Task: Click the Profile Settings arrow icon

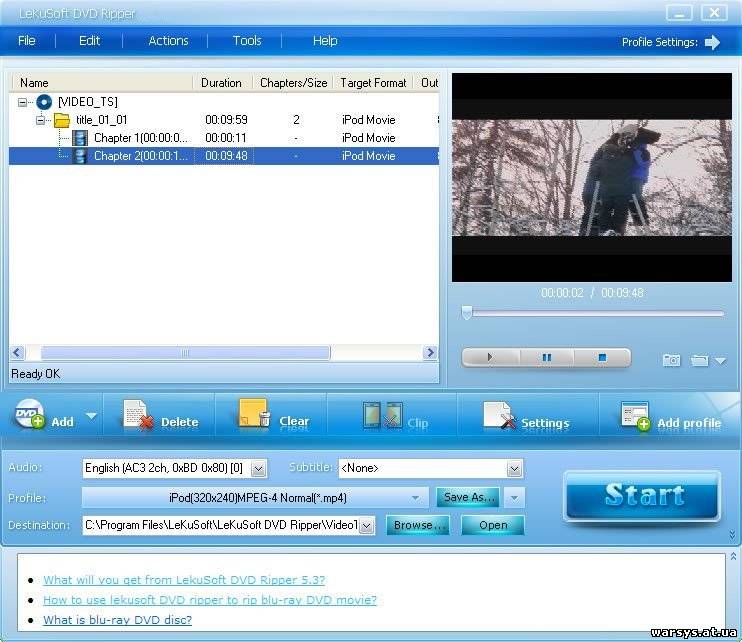Action: pyautogui.click(x=712, y=42)
